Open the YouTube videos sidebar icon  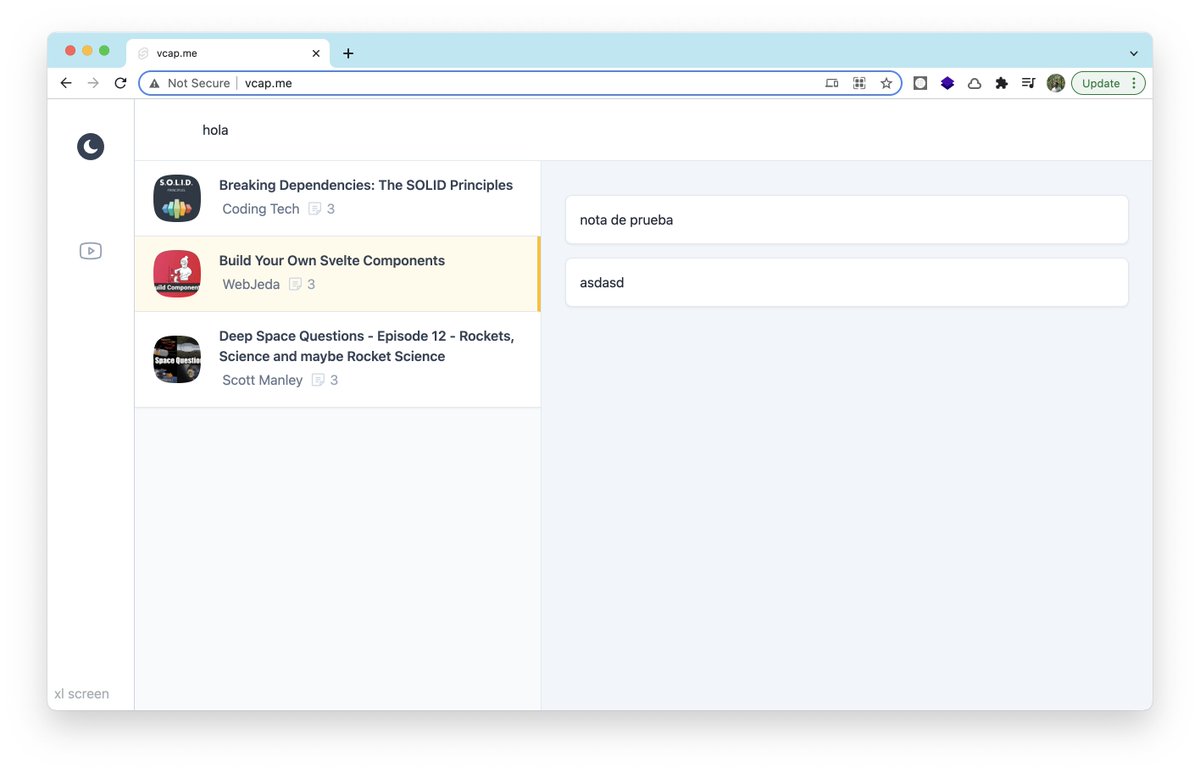91,251
